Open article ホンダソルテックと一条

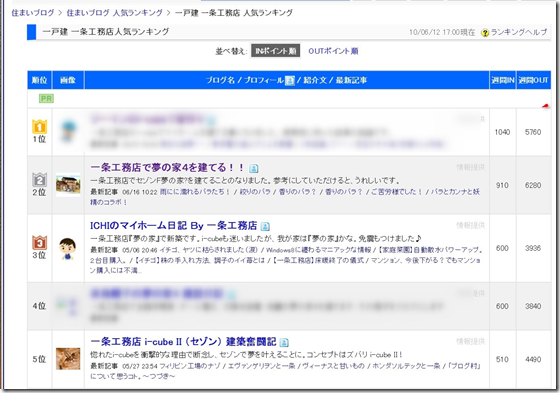pos(406,366)
